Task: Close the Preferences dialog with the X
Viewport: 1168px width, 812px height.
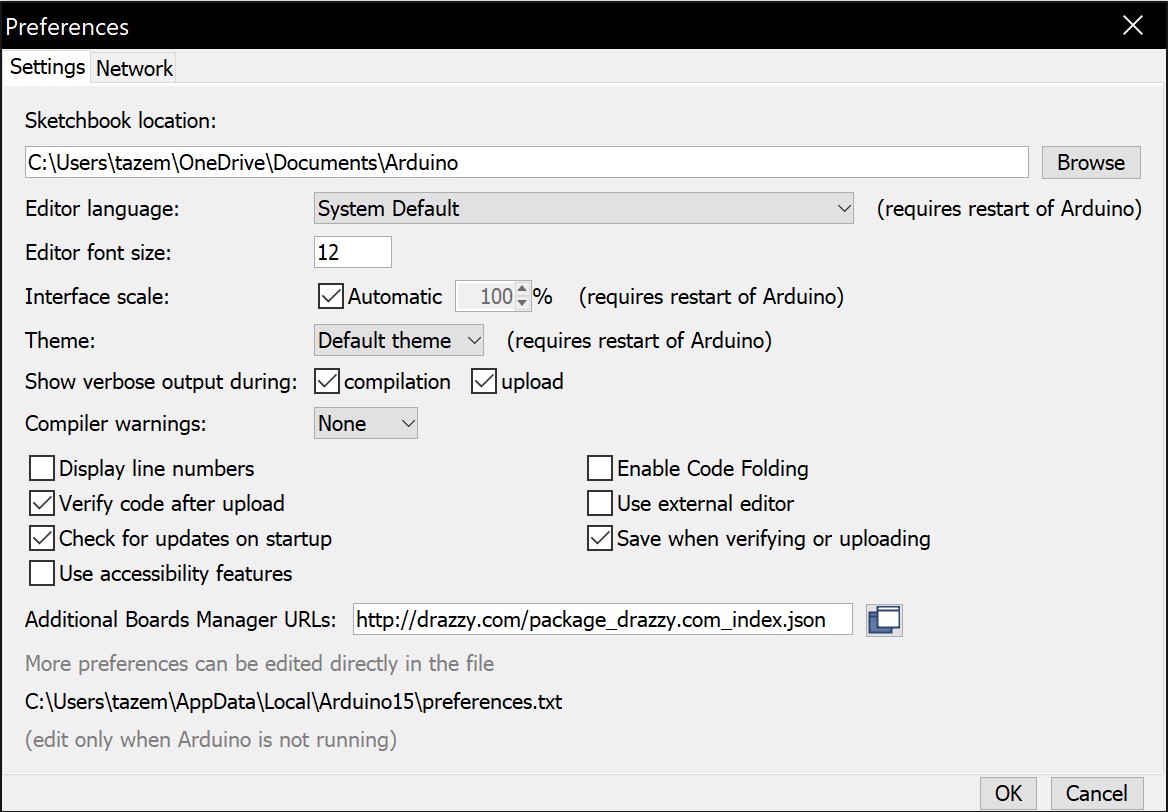Action: 1133,25
